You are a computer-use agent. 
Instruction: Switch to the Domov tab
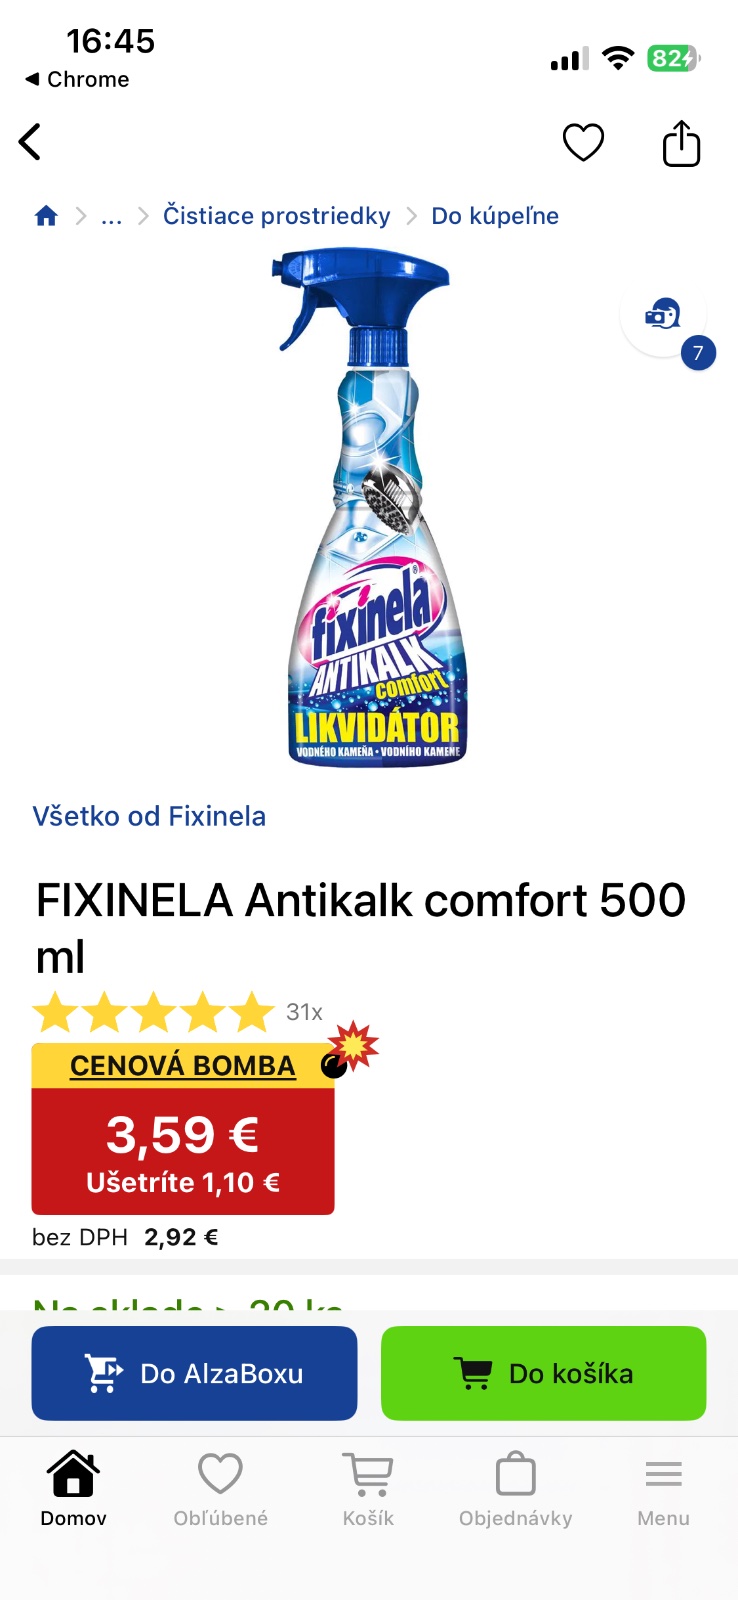click(x=74, y=1489)
